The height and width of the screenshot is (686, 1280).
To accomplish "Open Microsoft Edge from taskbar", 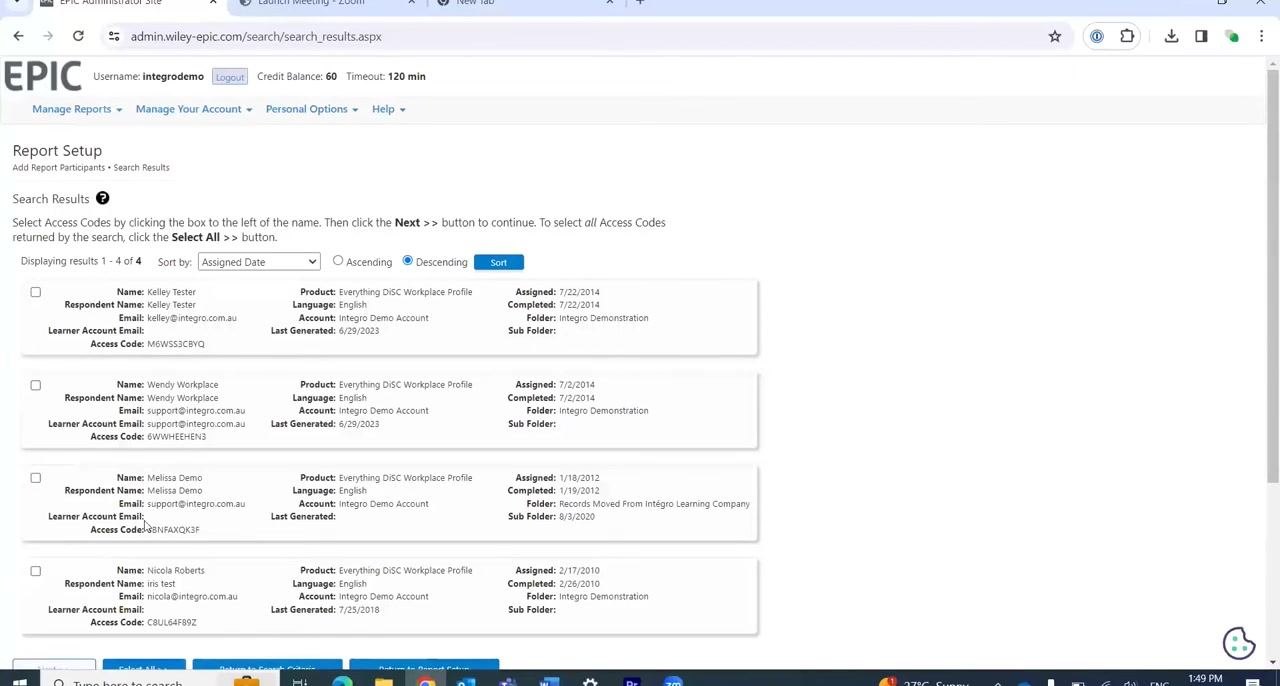I will (x=342, y=682).
